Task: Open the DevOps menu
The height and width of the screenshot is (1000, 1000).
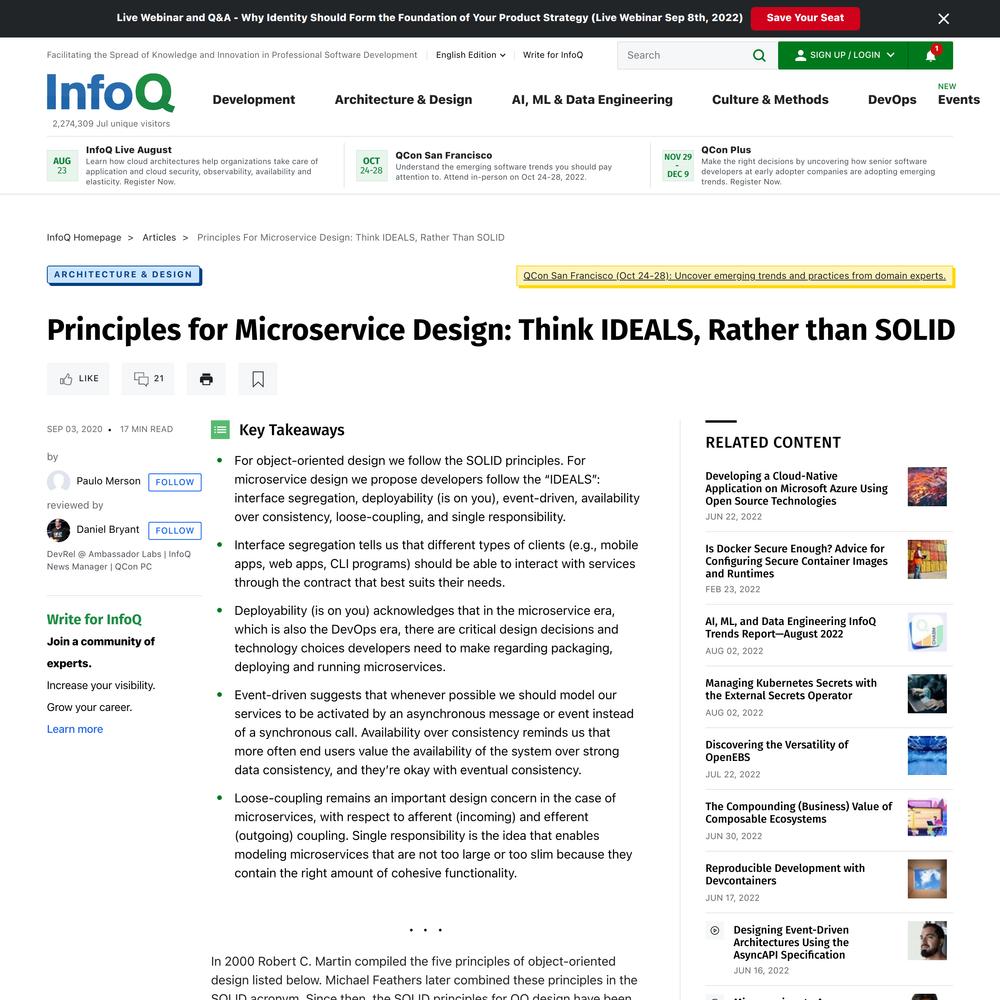Action: tap(892, 99)
